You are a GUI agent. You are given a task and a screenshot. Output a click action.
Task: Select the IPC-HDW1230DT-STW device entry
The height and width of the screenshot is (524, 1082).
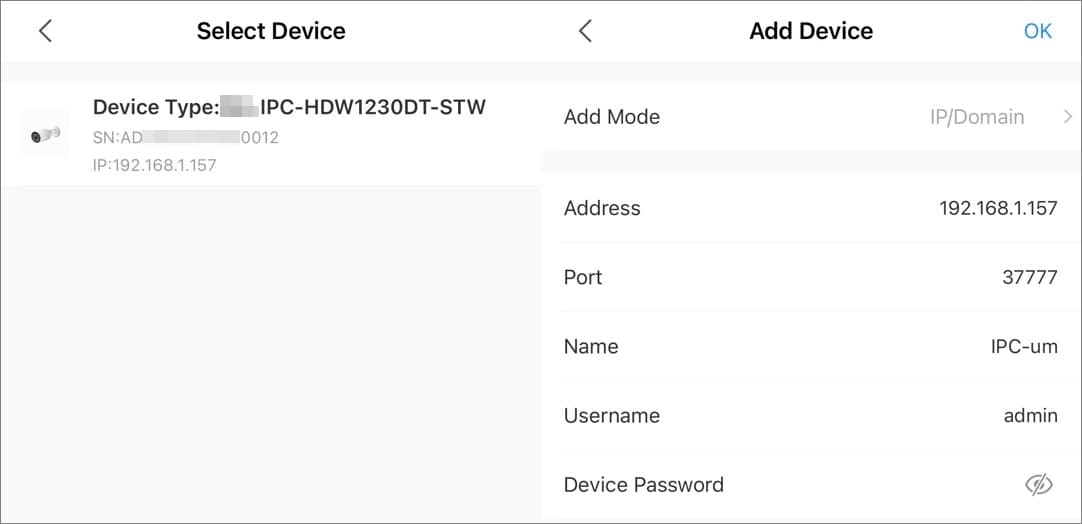pyautogui.click(x=270, y=134)
